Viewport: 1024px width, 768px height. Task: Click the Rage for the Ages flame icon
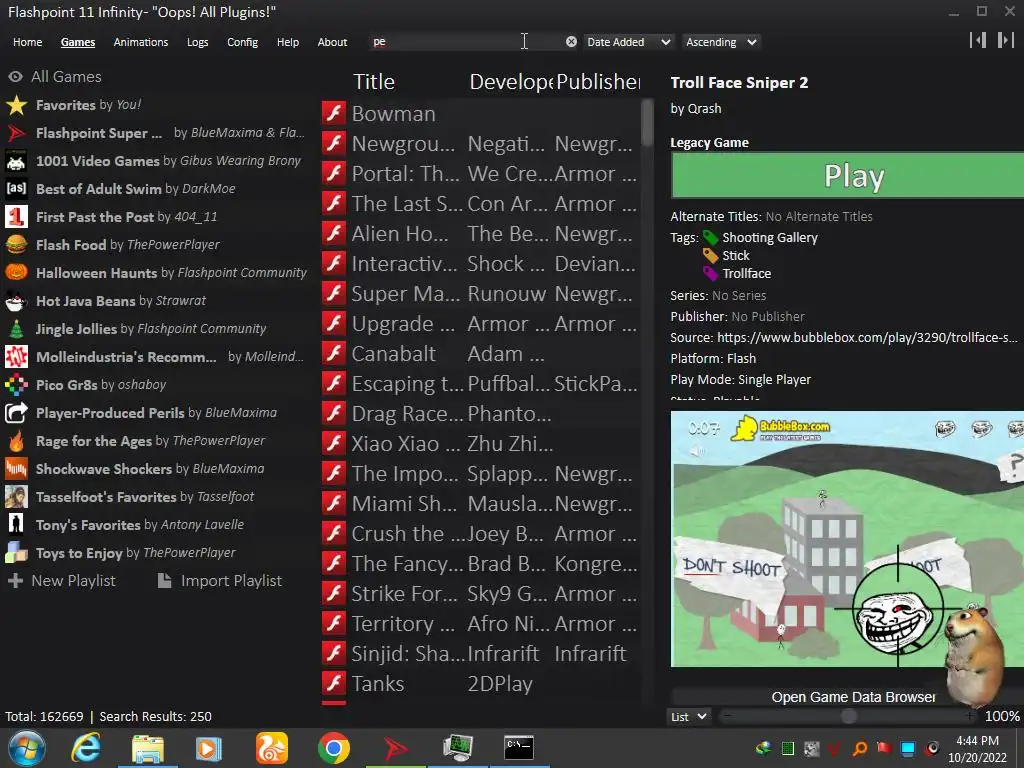[x=16, y=441]
